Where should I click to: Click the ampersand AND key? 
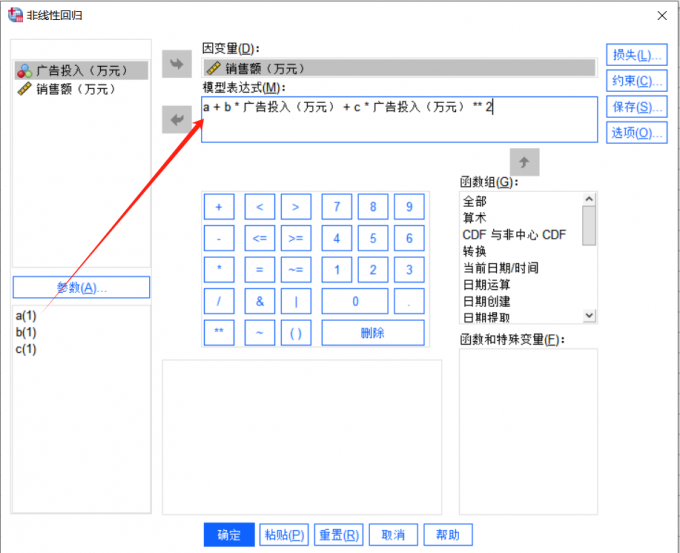coord(259,301)
